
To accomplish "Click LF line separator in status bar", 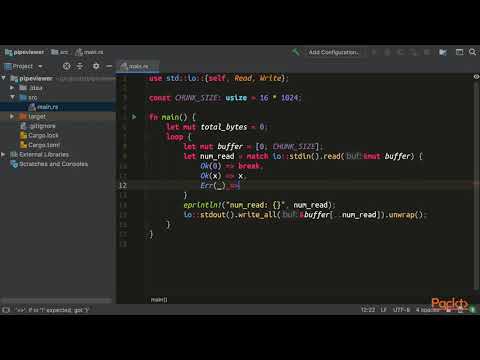I will pyautogui.click(x=384, y=310).
